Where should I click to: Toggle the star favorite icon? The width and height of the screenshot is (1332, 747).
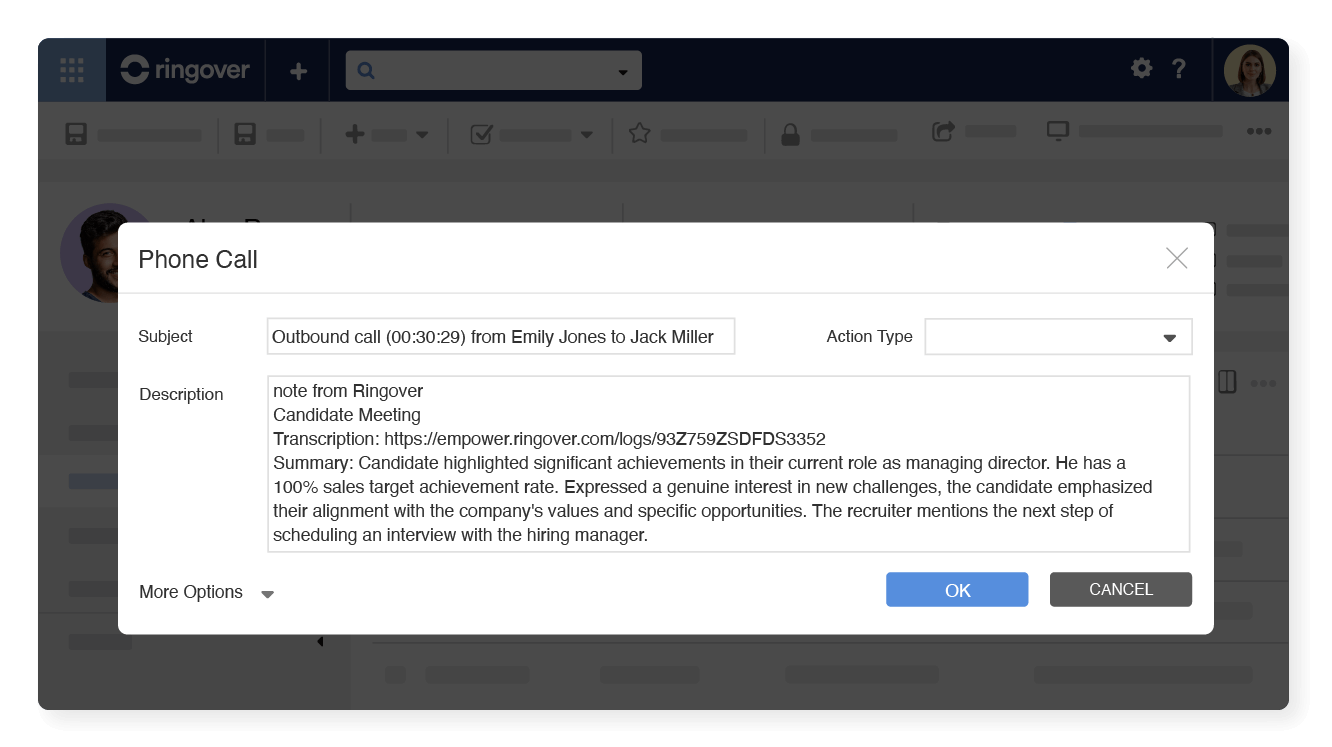tap(637, 132)
